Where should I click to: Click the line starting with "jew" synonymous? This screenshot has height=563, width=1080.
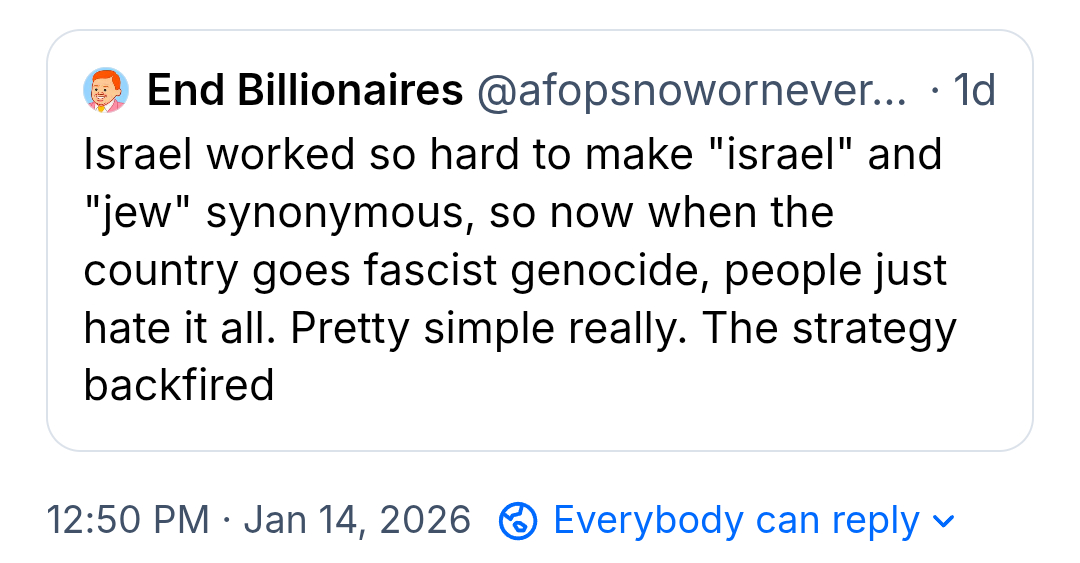[x=458, y=213]
